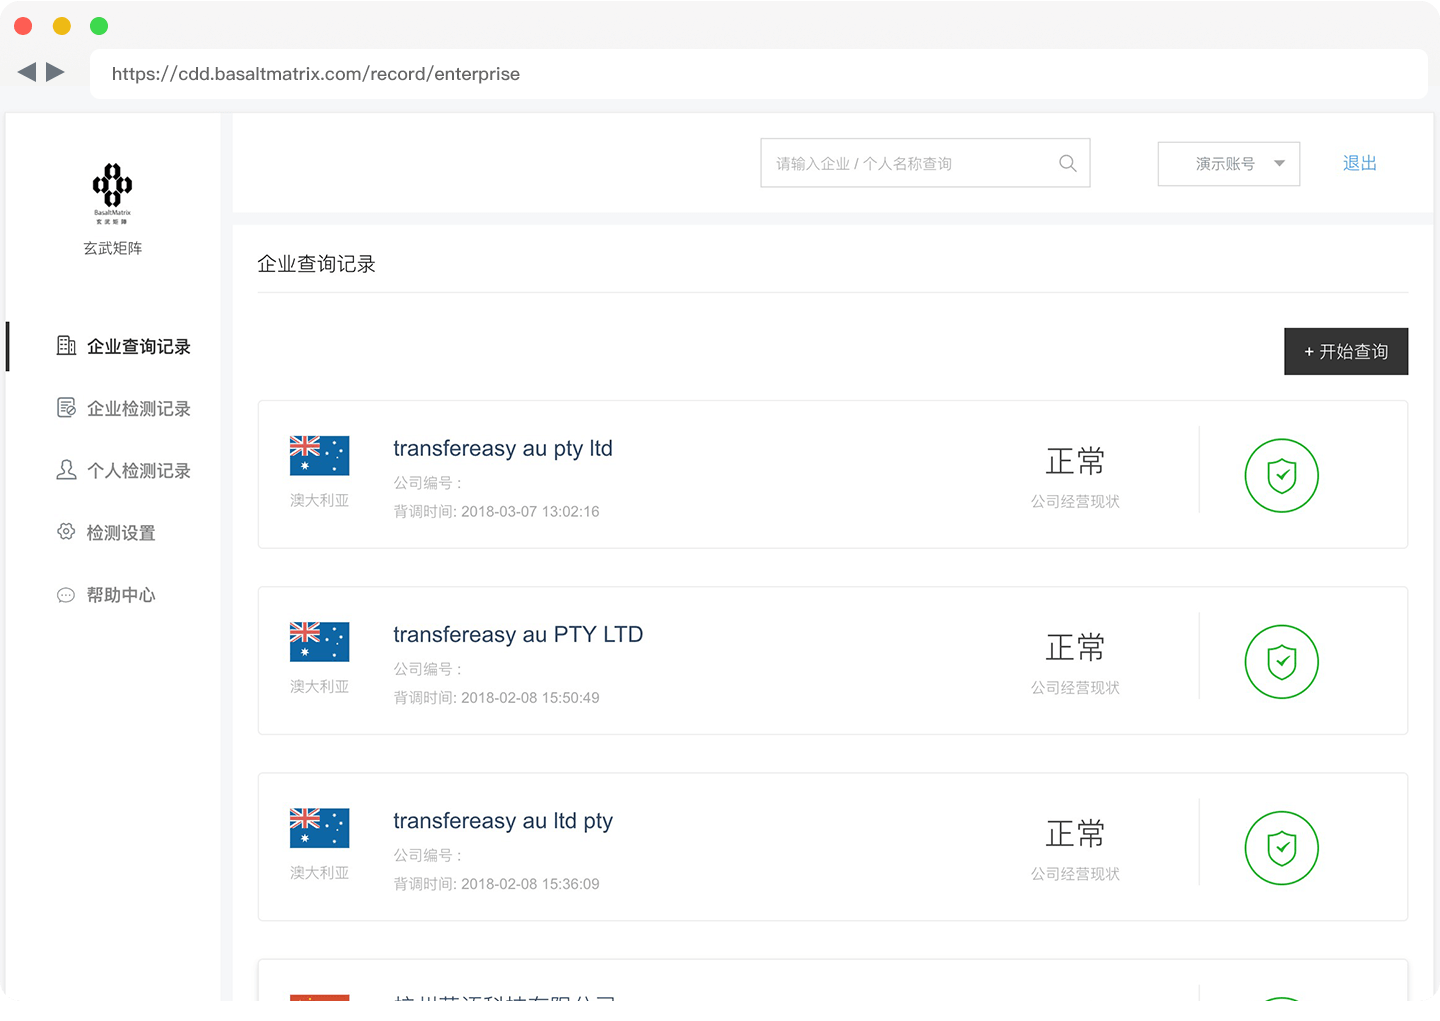Open the transfereasy au ltd pty record
Image resolution: width=1440 pixels, height=1021 pixels.
[833, 847]
